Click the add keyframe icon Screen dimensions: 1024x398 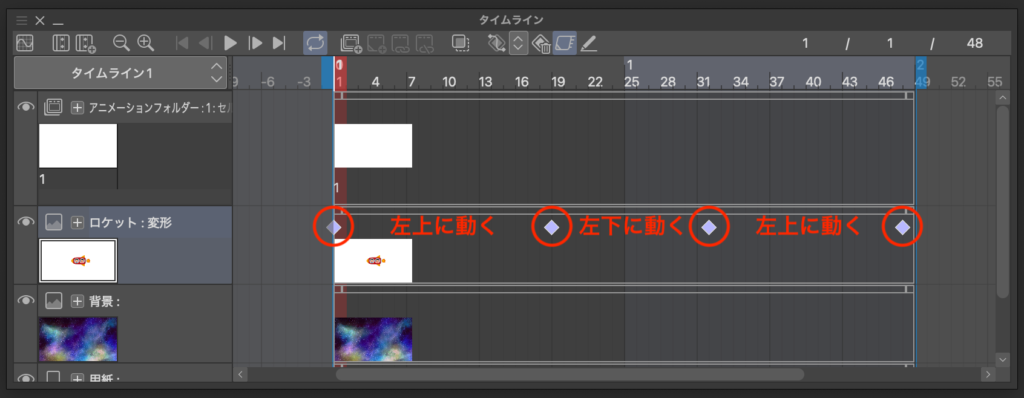point(497,43)
